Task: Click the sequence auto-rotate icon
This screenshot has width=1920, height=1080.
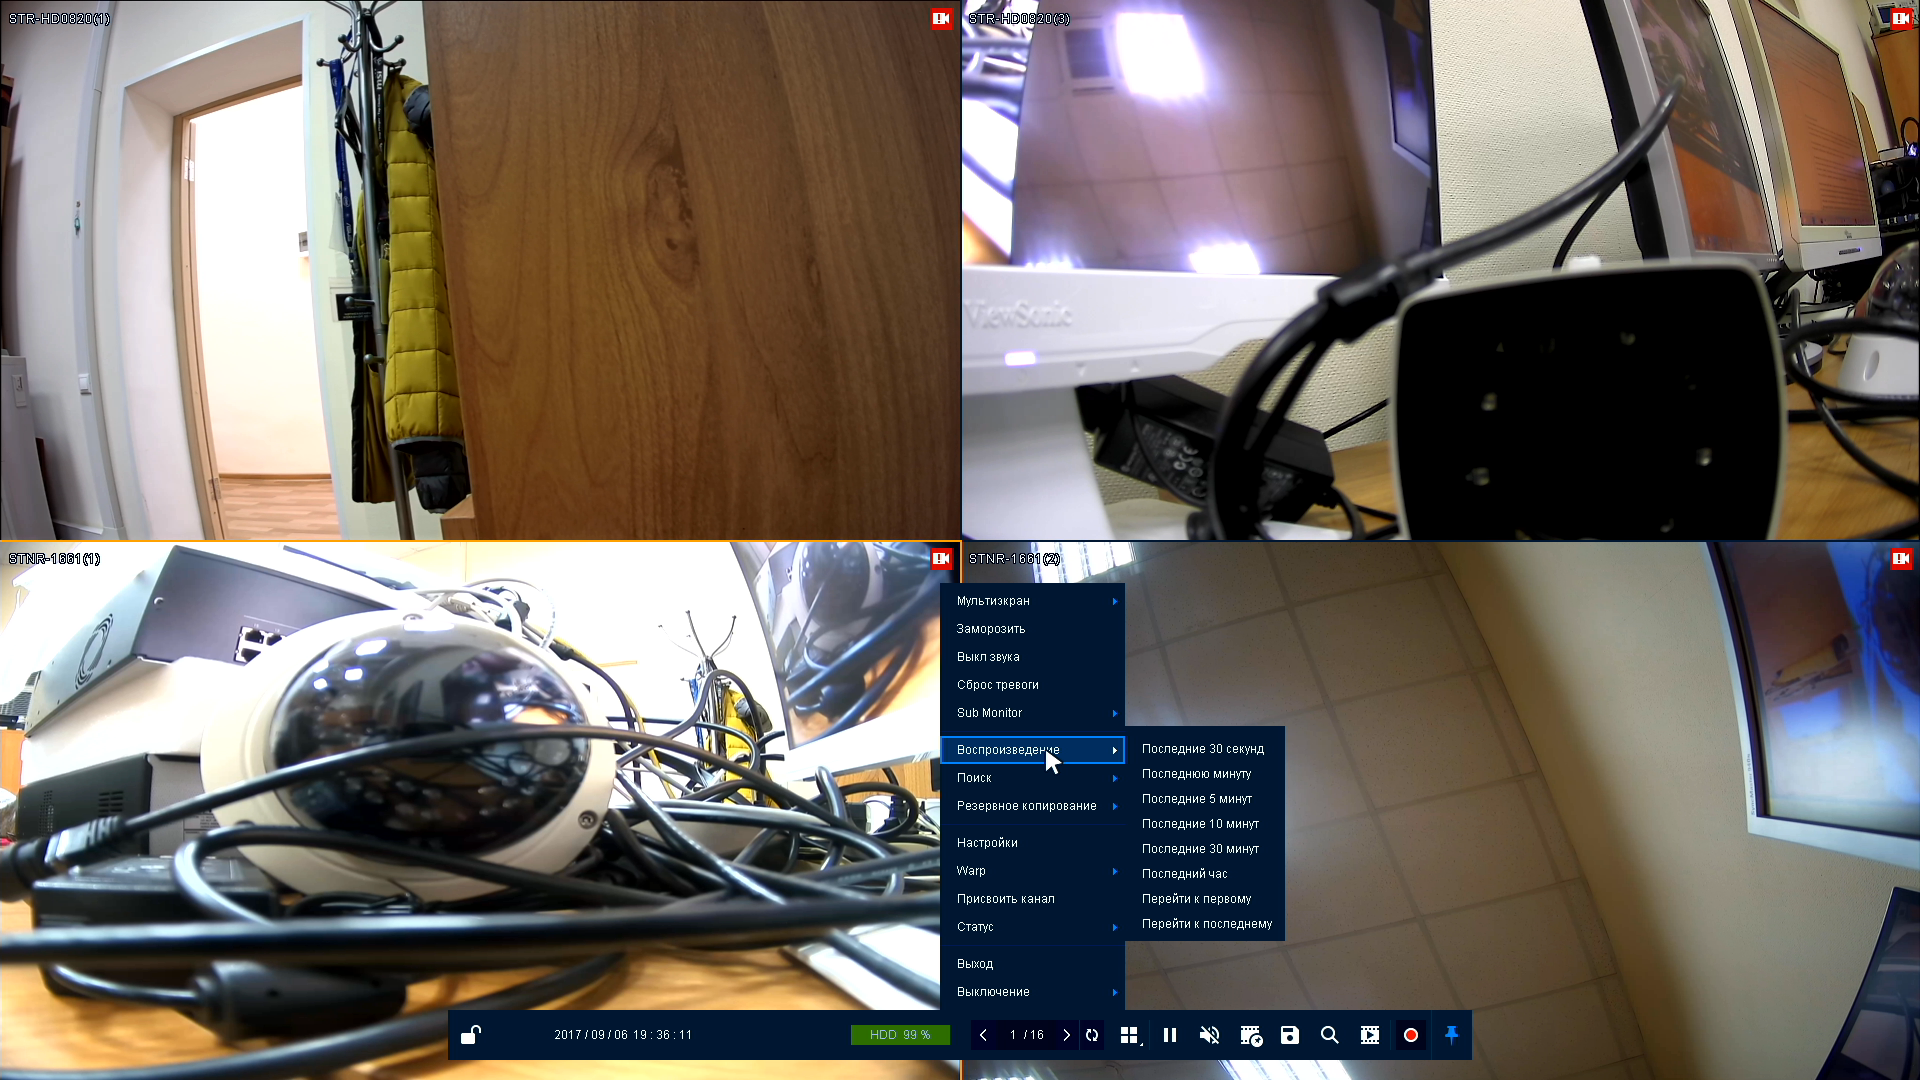Action: click(x=1092, y=1035)
